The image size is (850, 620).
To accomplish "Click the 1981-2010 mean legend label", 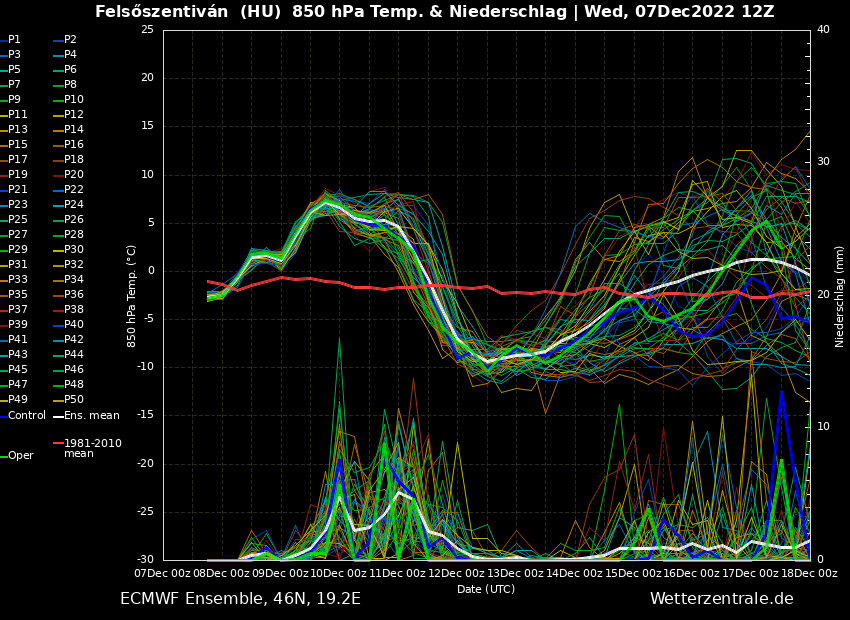I will (x=92, y=448).
